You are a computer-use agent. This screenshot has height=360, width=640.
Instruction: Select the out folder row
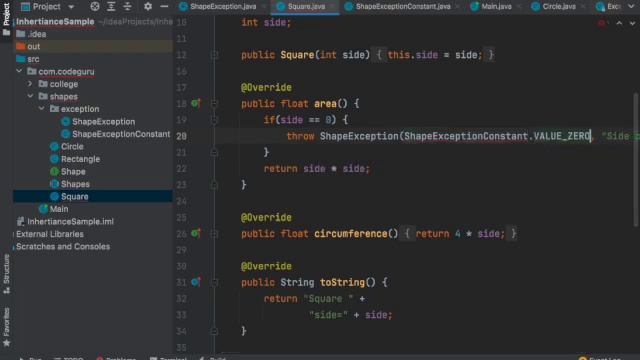93,47
